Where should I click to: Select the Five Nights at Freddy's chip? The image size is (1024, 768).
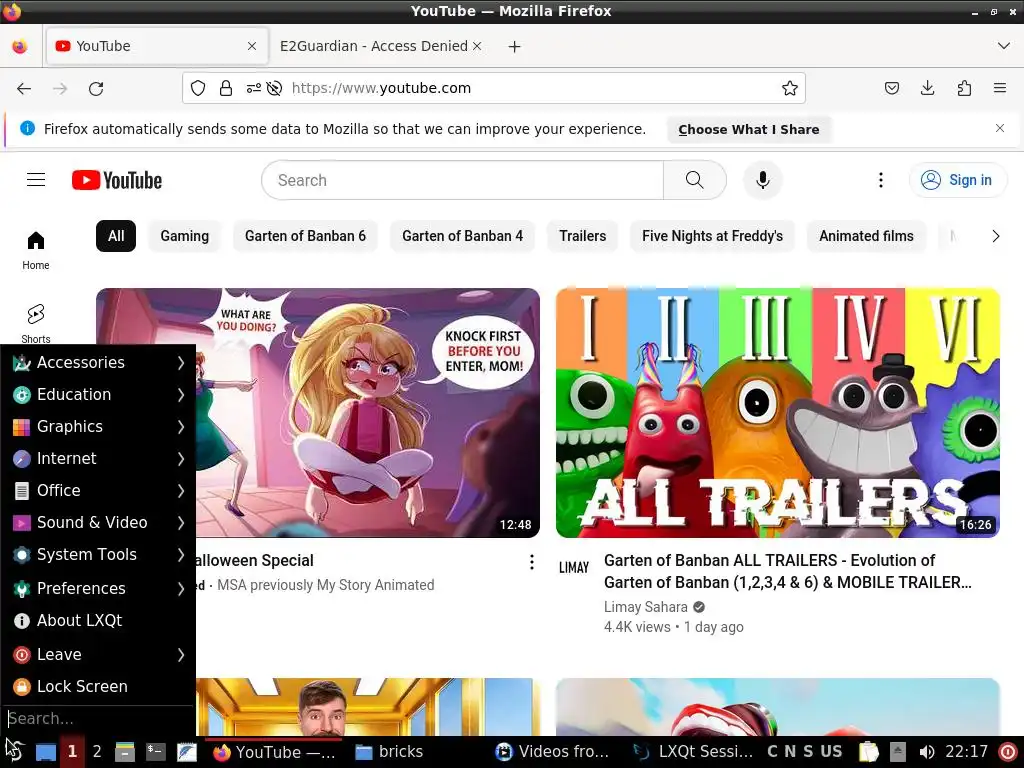(712, 236)
